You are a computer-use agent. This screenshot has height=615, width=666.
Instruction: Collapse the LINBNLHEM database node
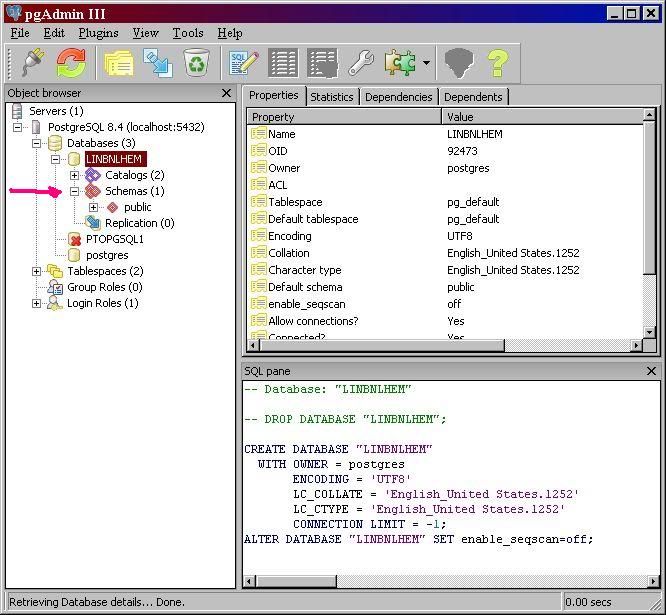56,159
